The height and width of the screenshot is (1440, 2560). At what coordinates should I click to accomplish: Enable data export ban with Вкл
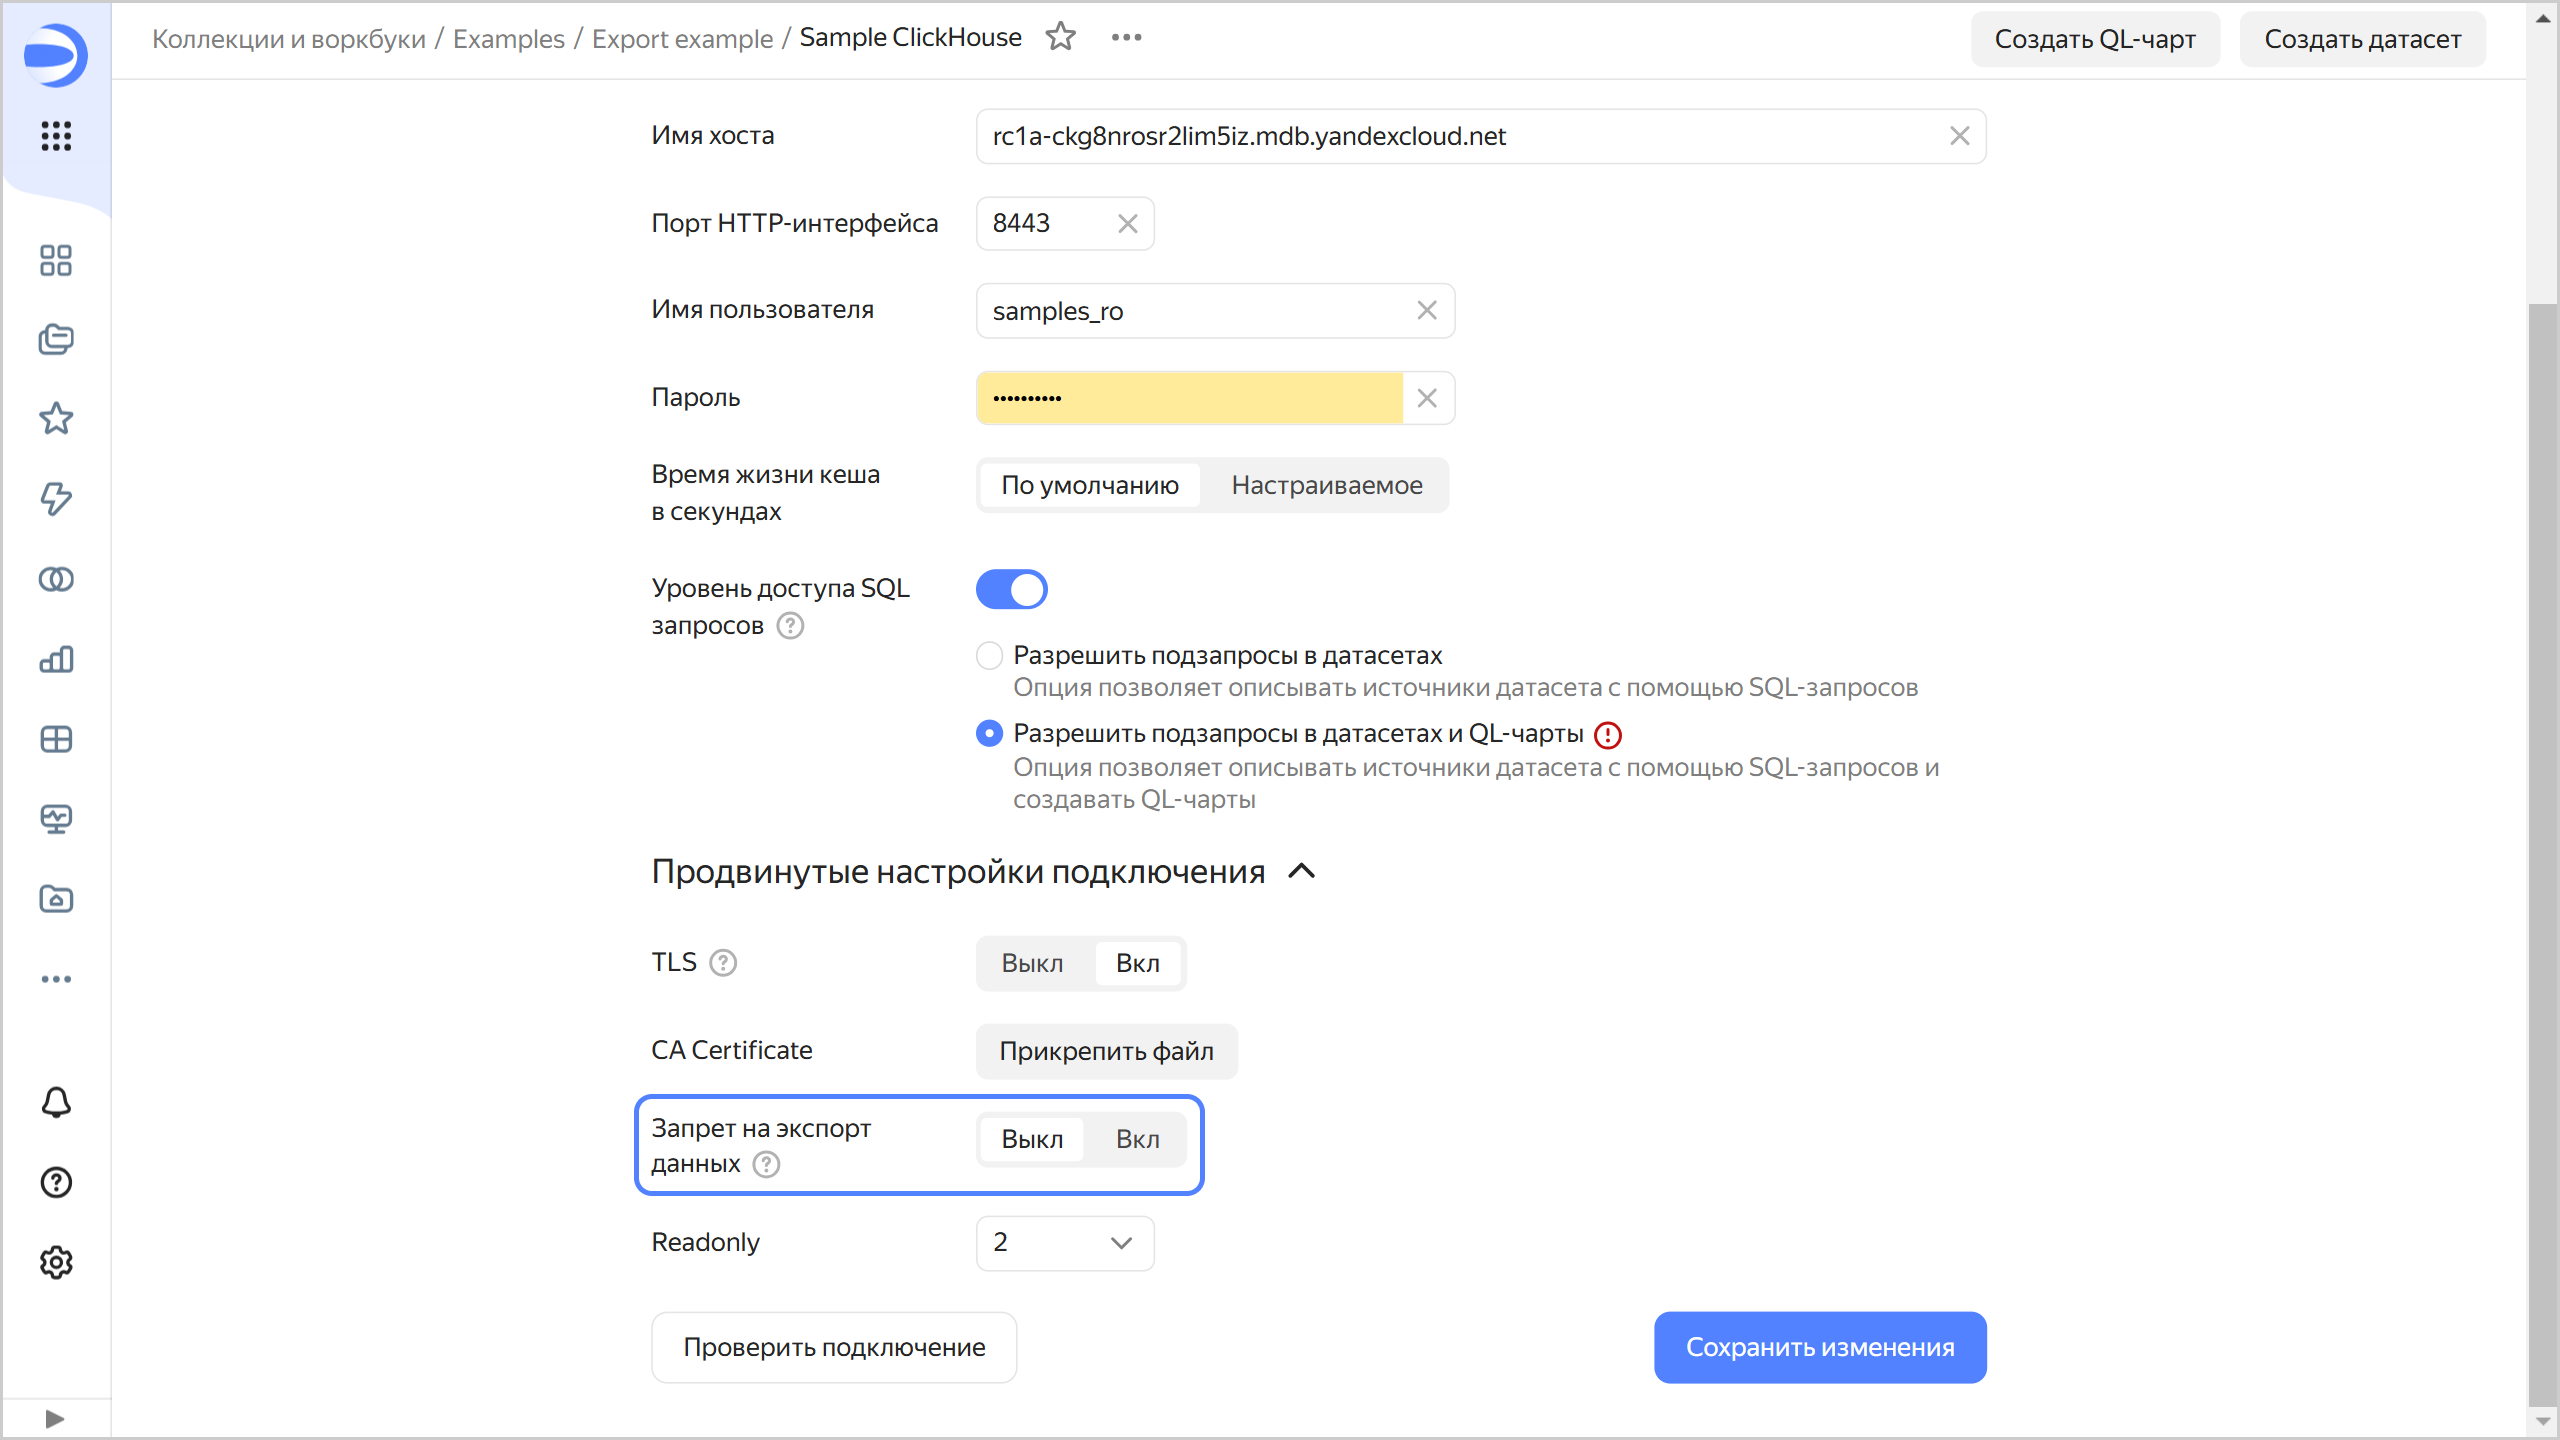[x=1137, y=1139]
